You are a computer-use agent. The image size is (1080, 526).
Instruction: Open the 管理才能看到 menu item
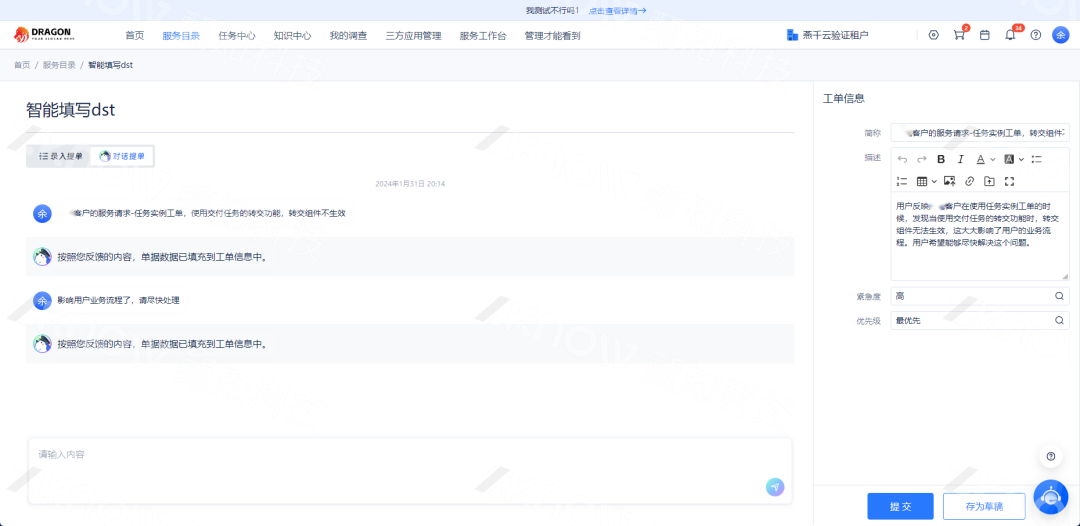click(552, 36)
